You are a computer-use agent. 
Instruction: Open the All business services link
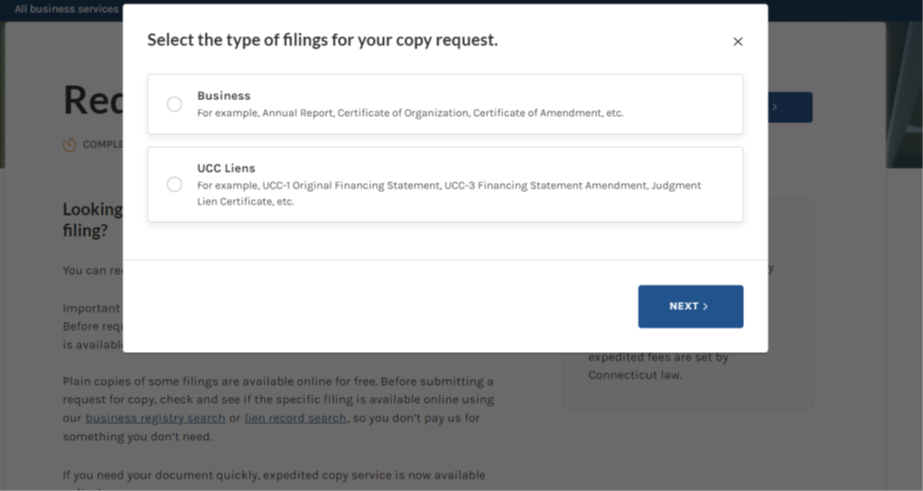point(66,9)
